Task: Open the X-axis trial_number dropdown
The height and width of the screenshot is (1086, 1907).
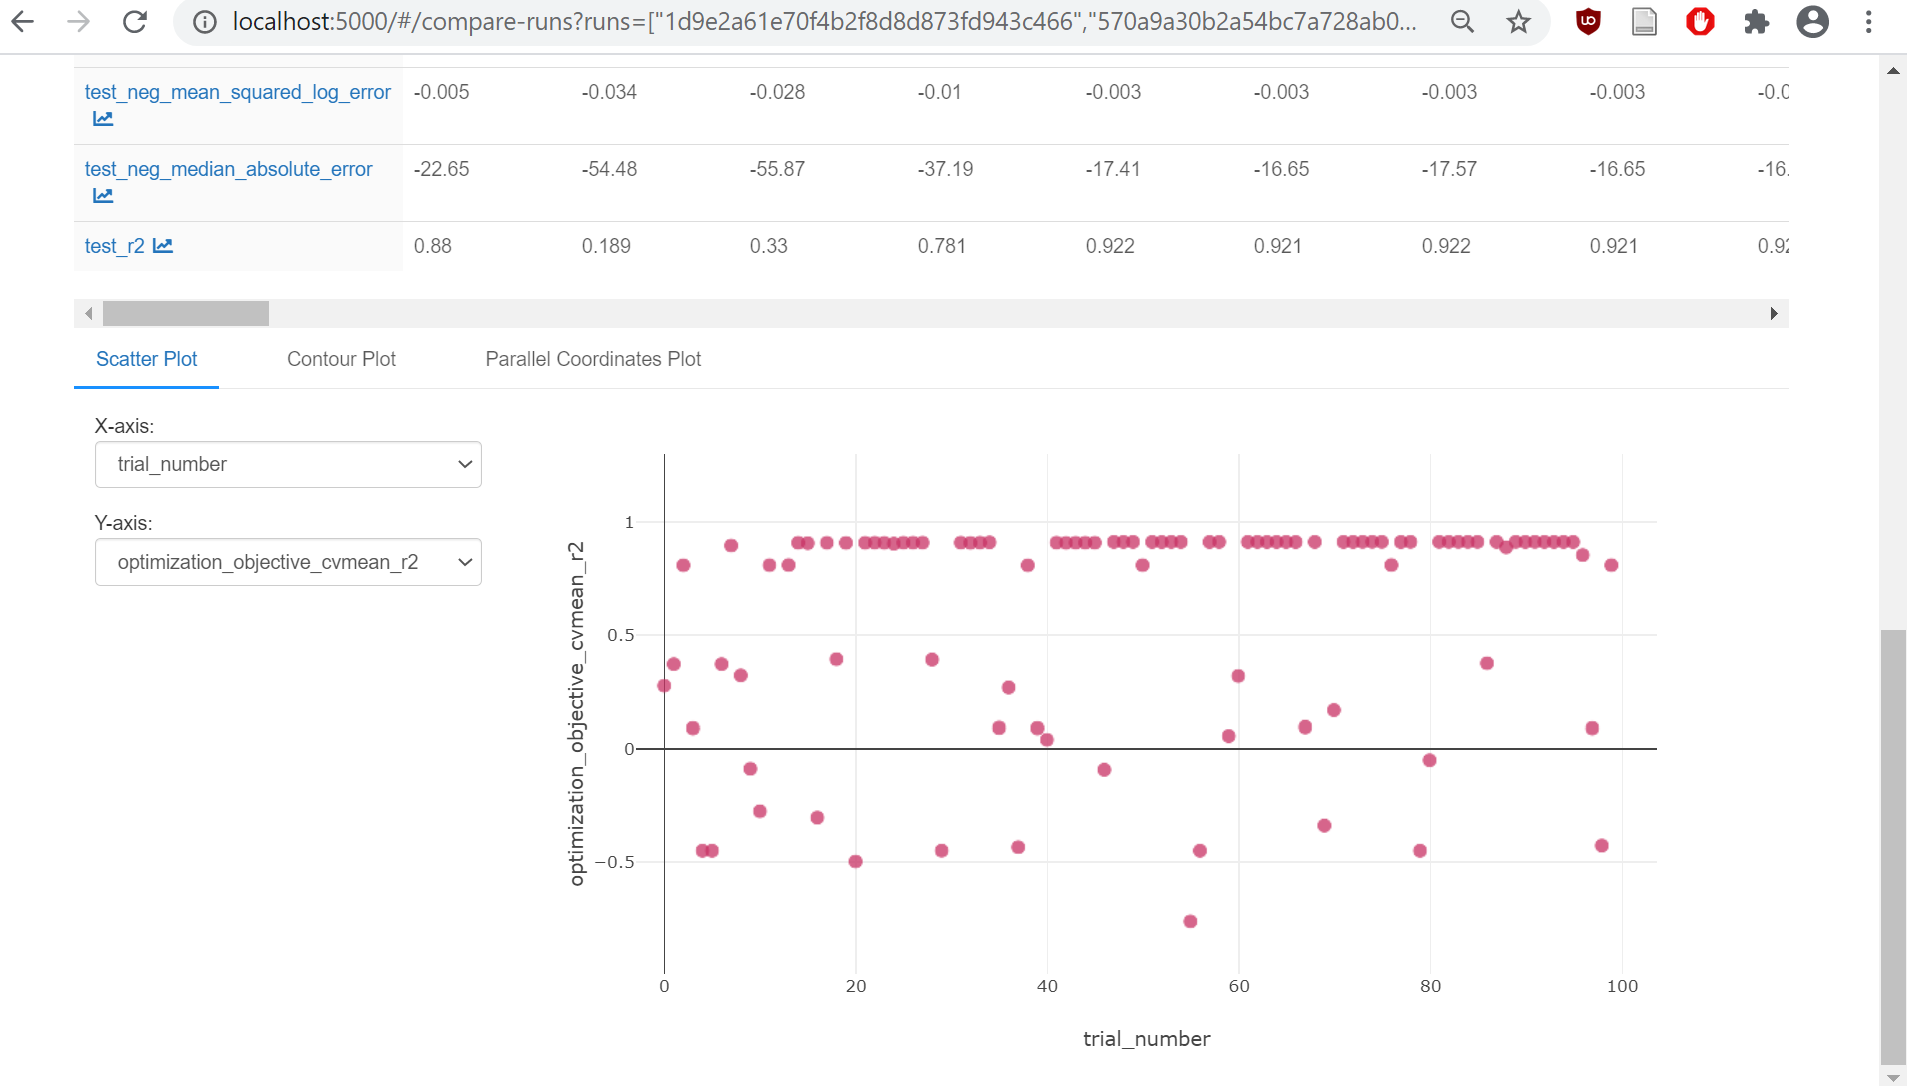Action: (288, 465)
